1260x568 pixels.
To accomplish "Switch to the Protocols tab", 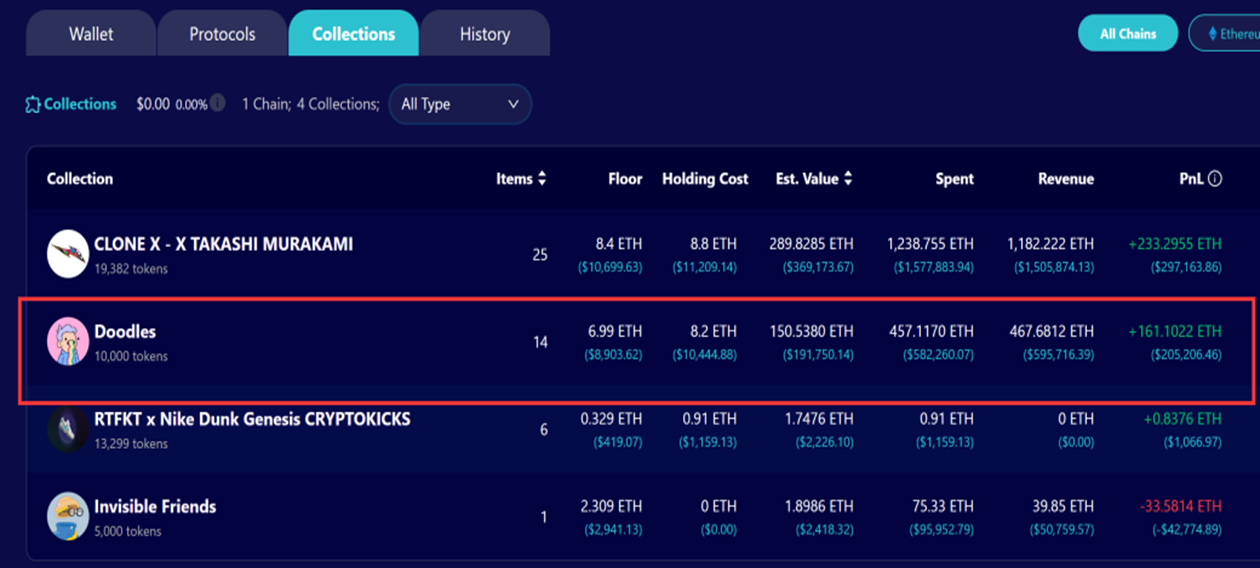I will (222, 34).
